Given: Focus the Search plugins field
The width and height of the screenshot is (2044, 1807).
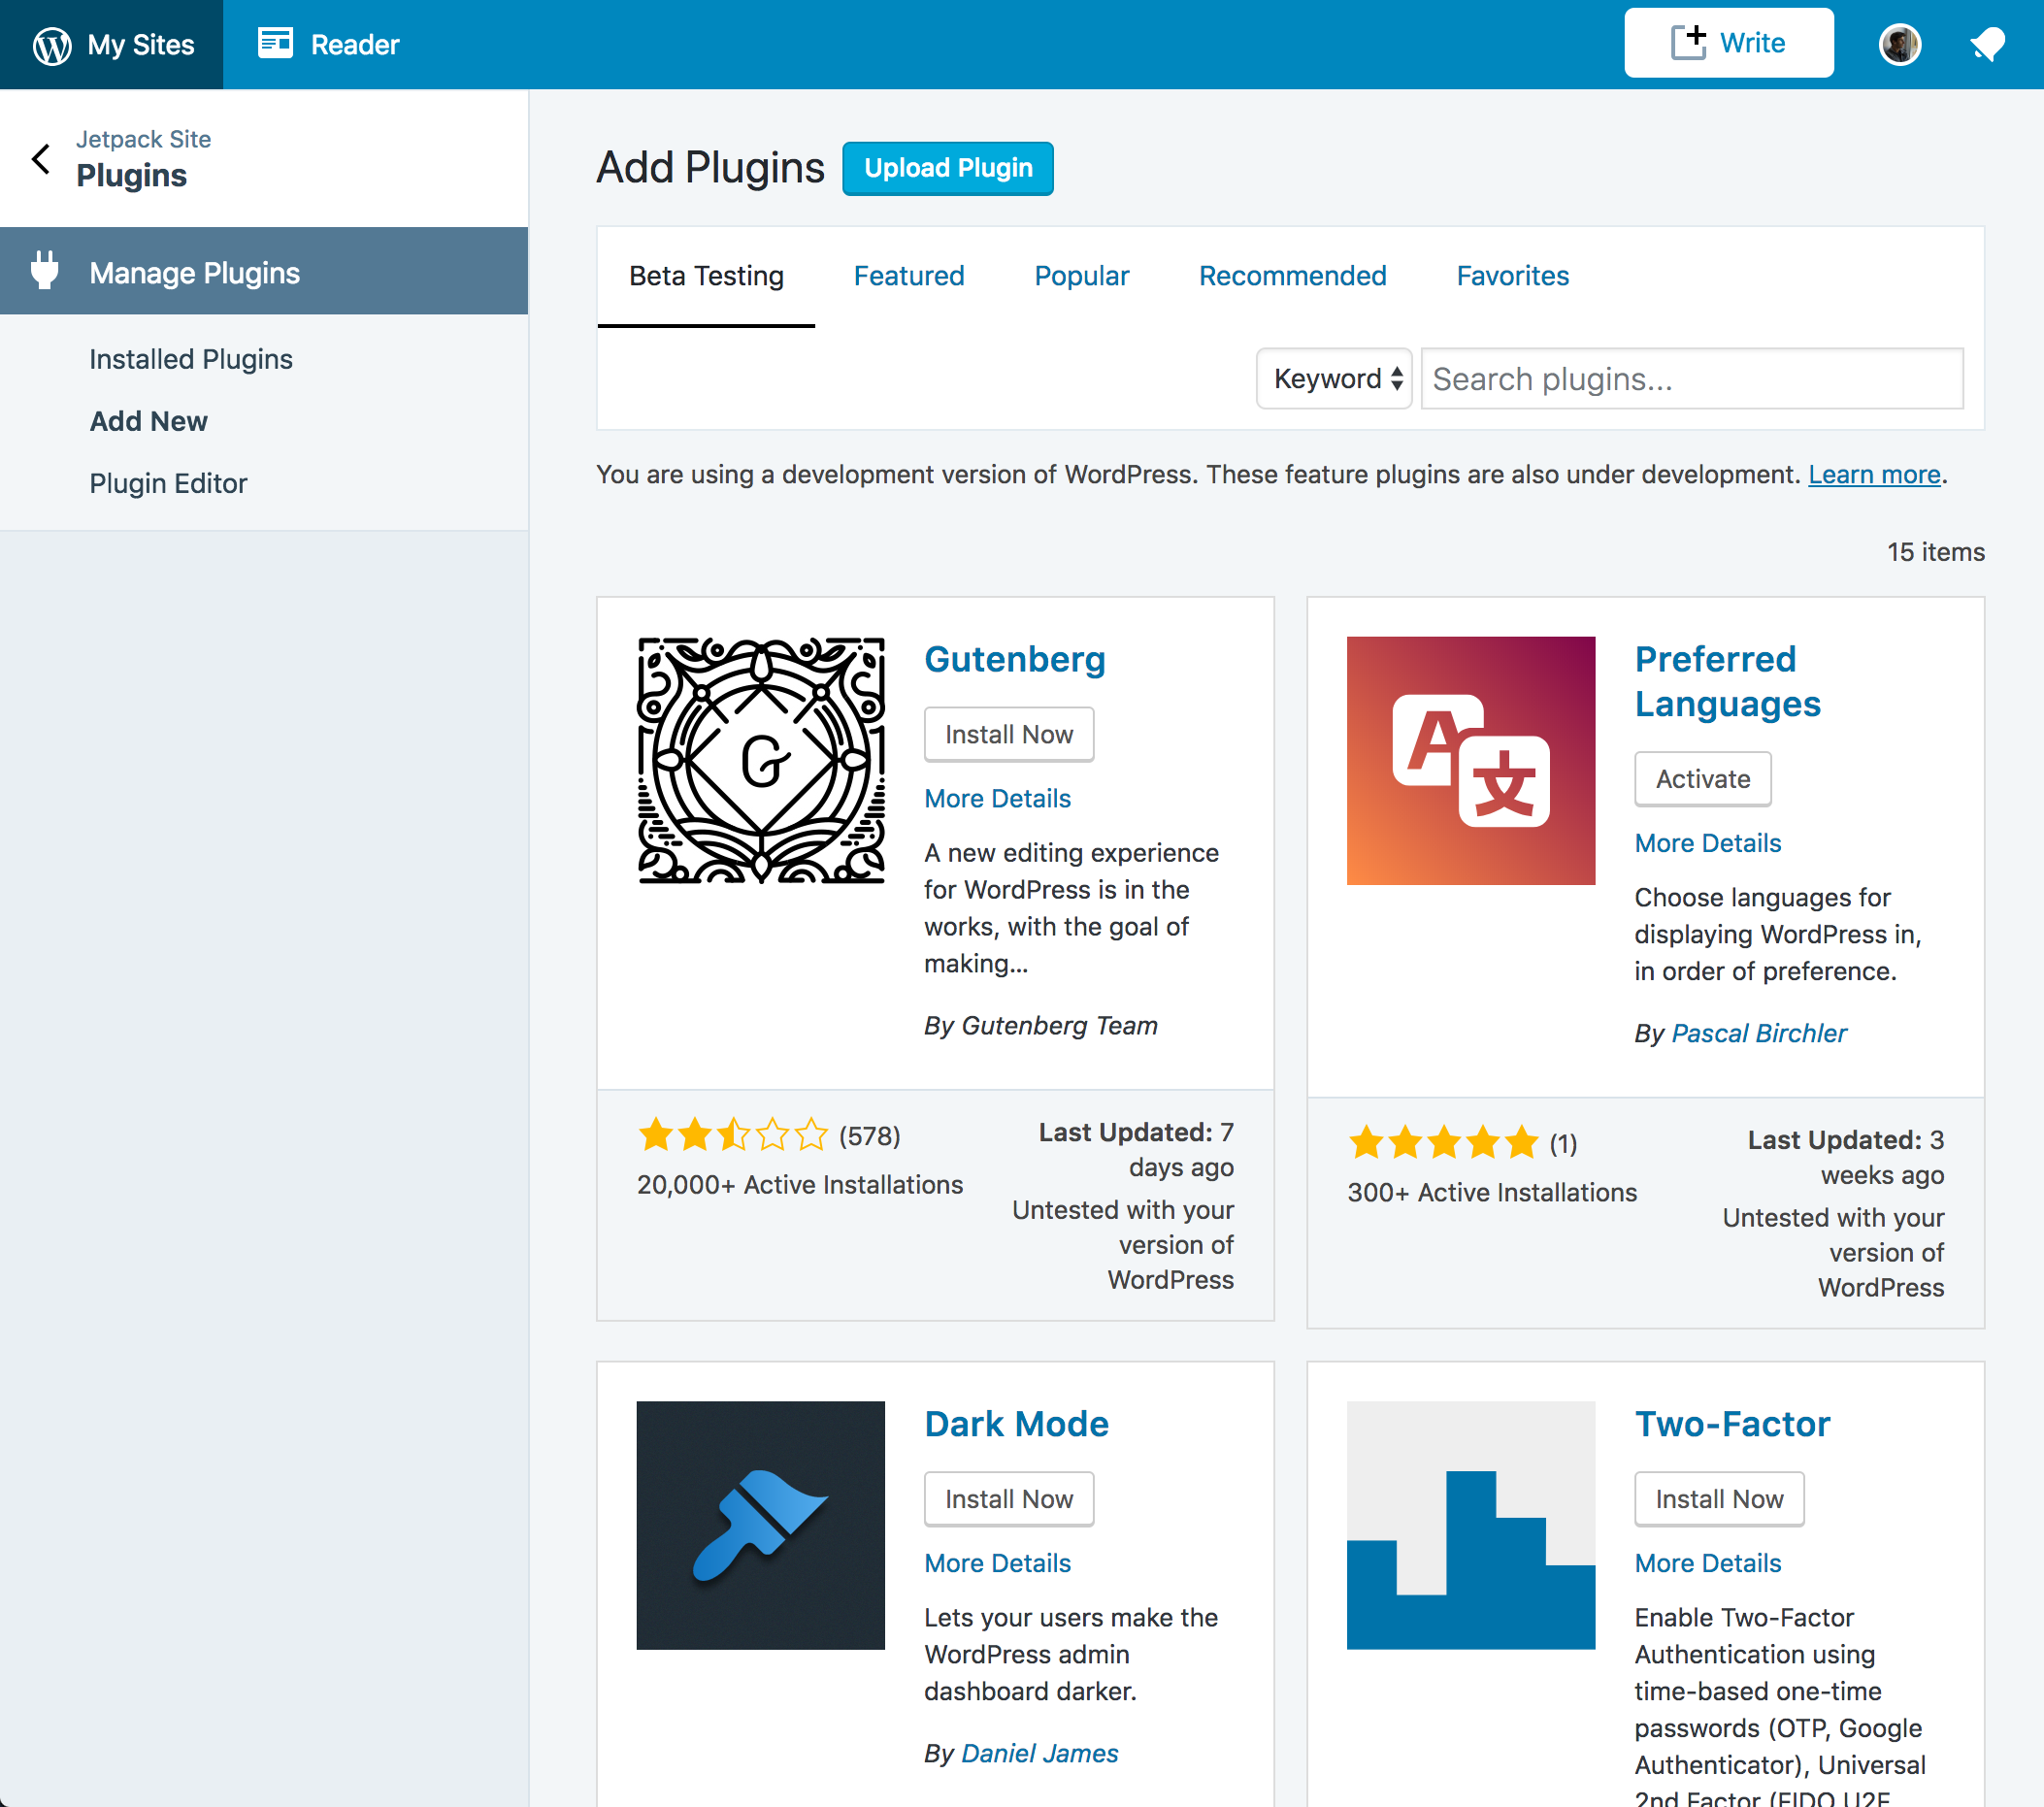Looking at the screenshot, I should (1691, 378).
